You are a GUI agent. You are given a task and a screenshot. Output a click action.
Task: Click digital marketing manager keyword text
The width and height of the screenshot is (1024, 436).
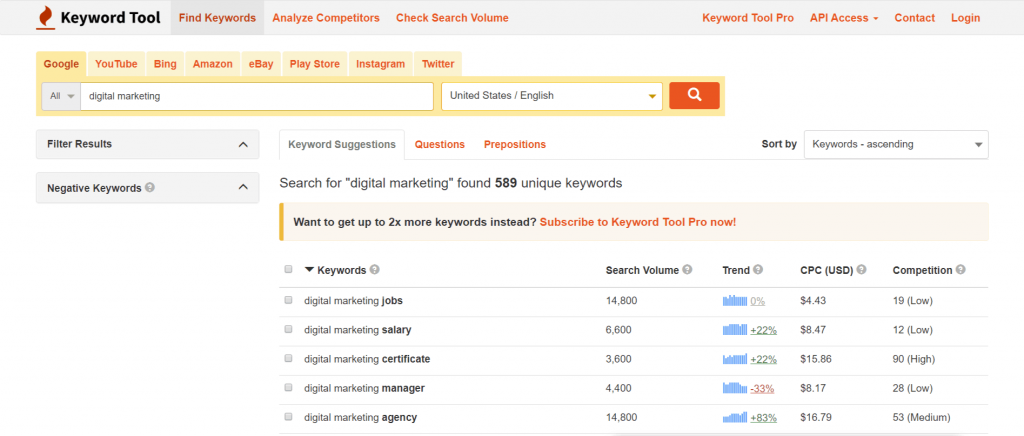coord(364,388)
